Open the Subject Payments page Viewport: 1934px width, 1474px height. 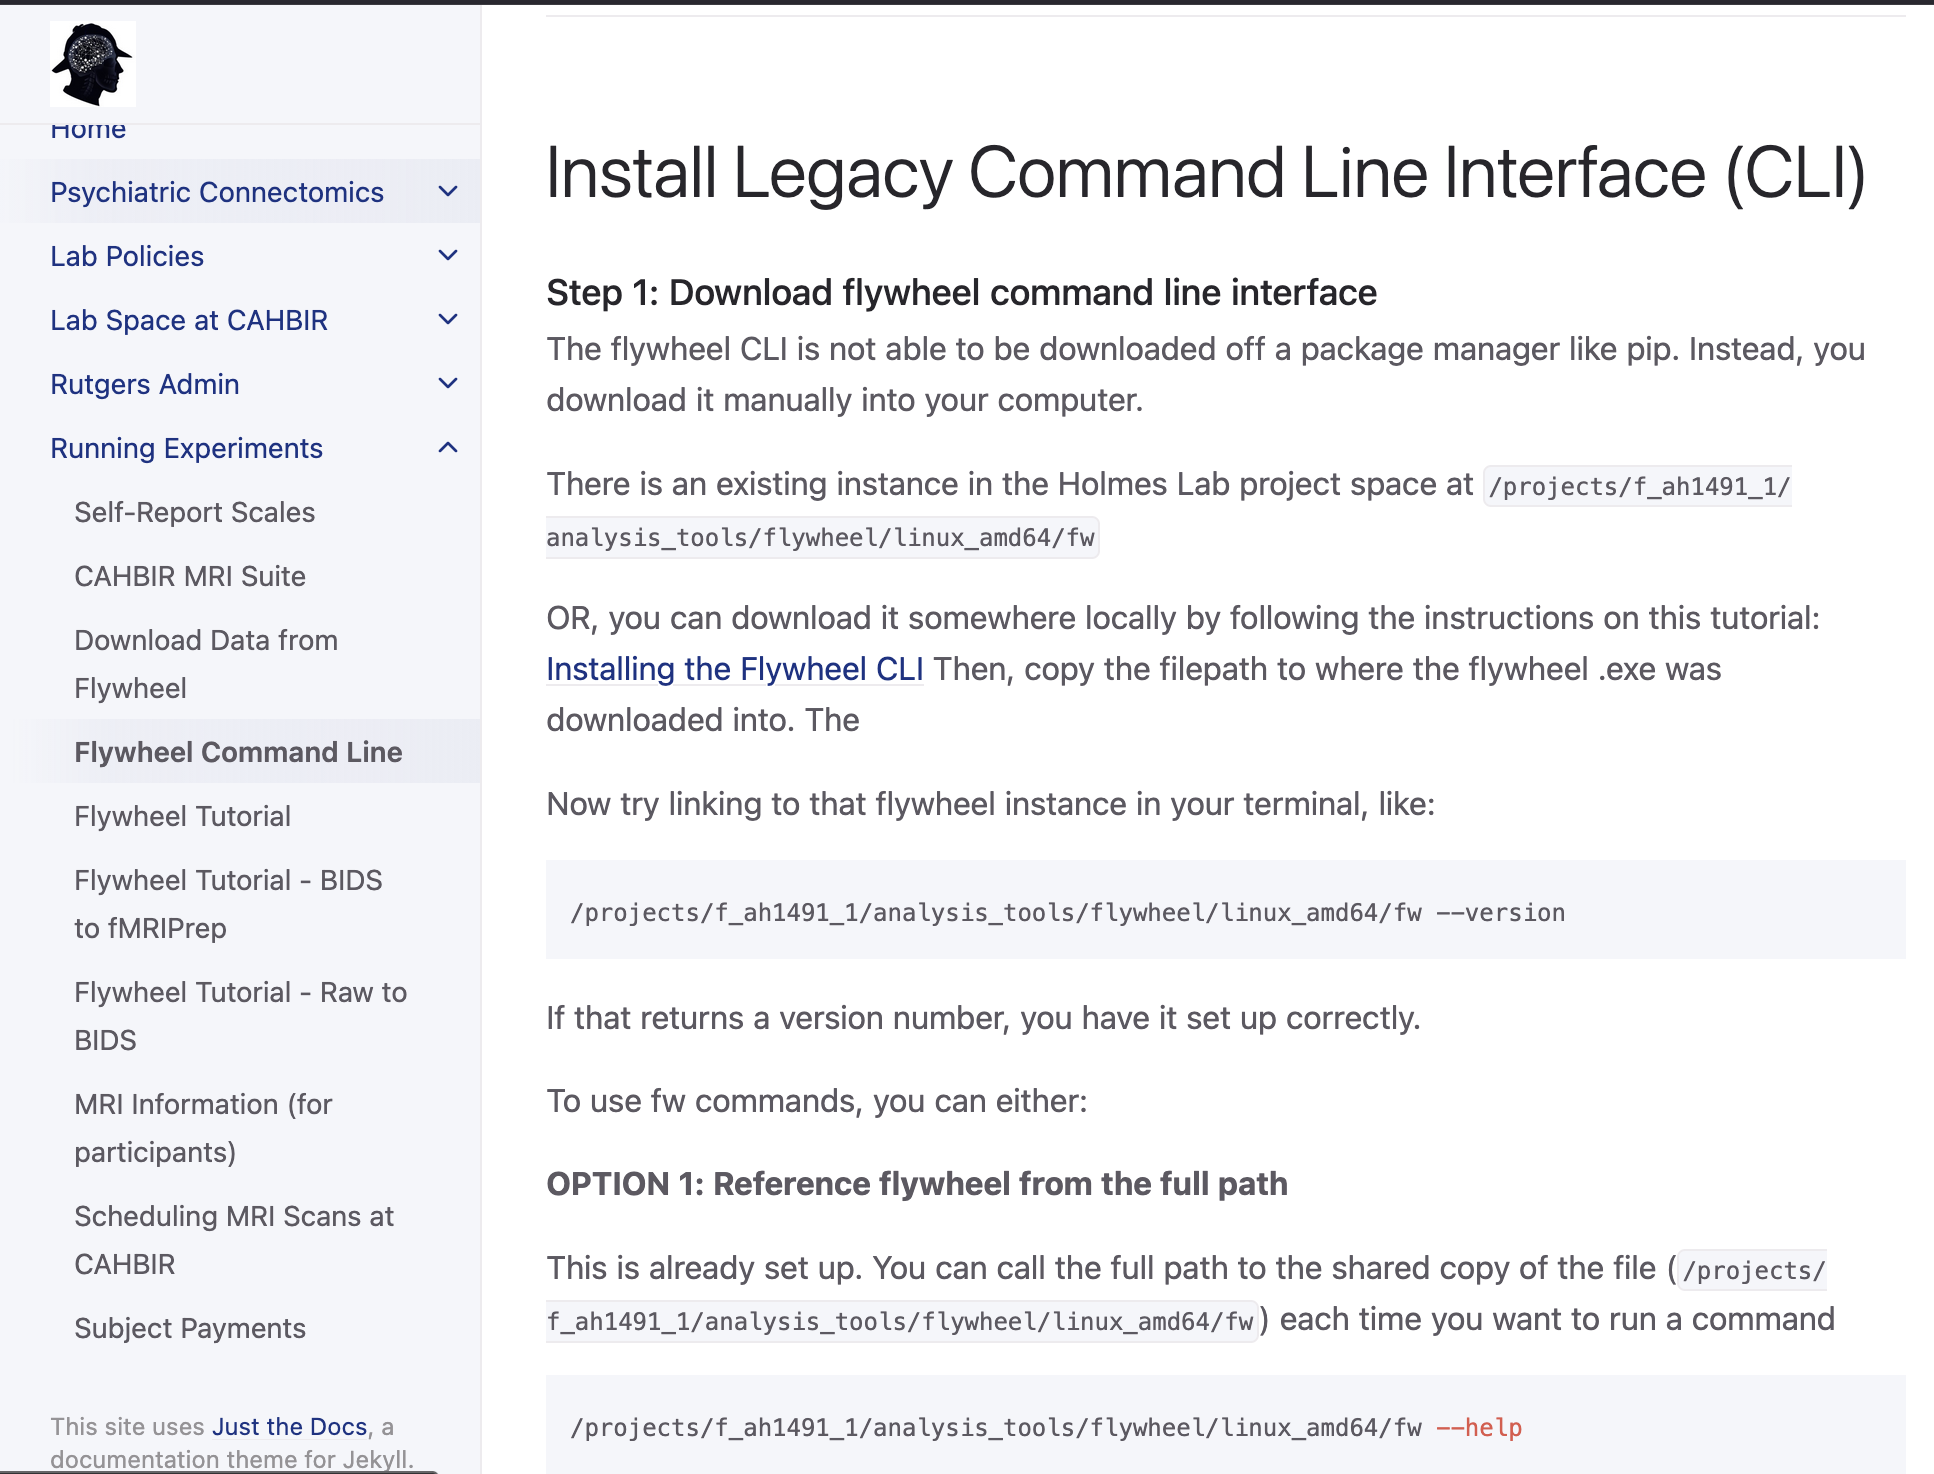coord(189,1327)
